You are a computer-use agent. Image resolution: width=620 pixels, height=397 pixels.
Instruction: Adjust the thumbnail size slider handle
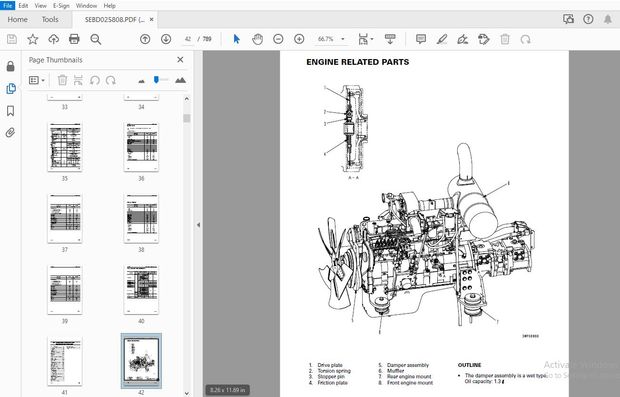[x=156, y=80]
